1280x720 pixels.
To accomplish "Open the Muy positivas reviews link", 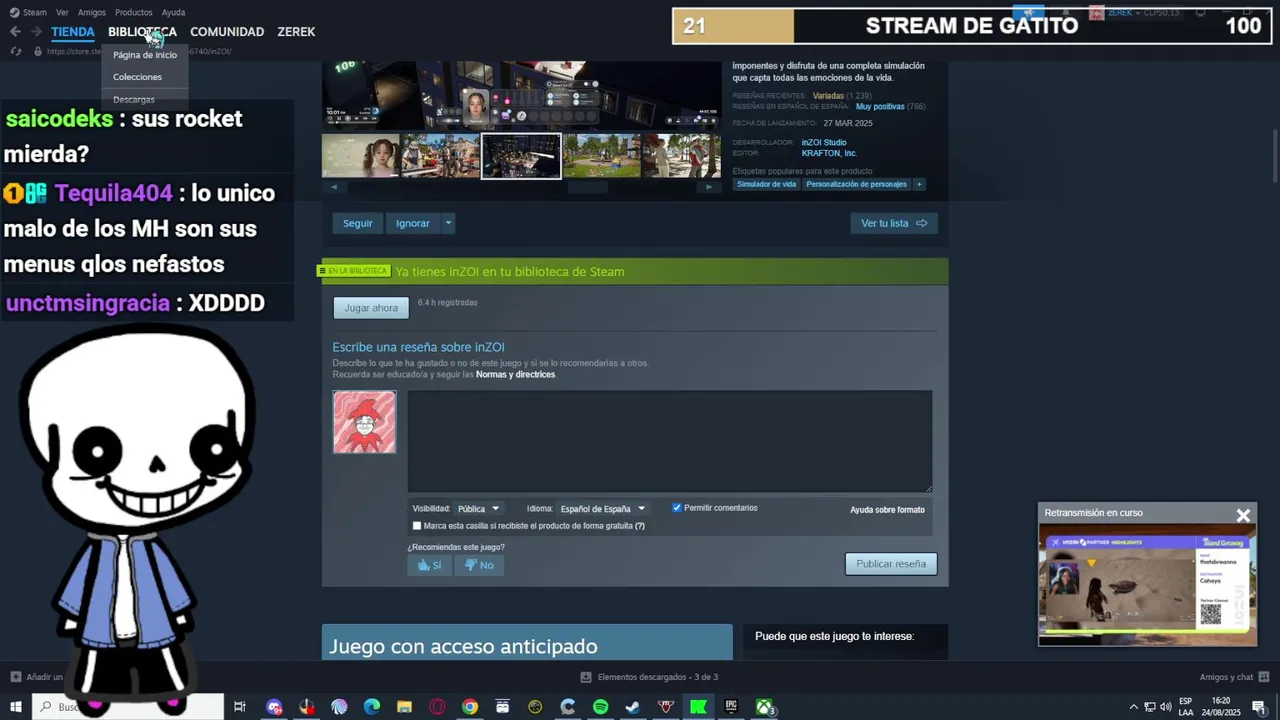I will click(x=880, y=107).
